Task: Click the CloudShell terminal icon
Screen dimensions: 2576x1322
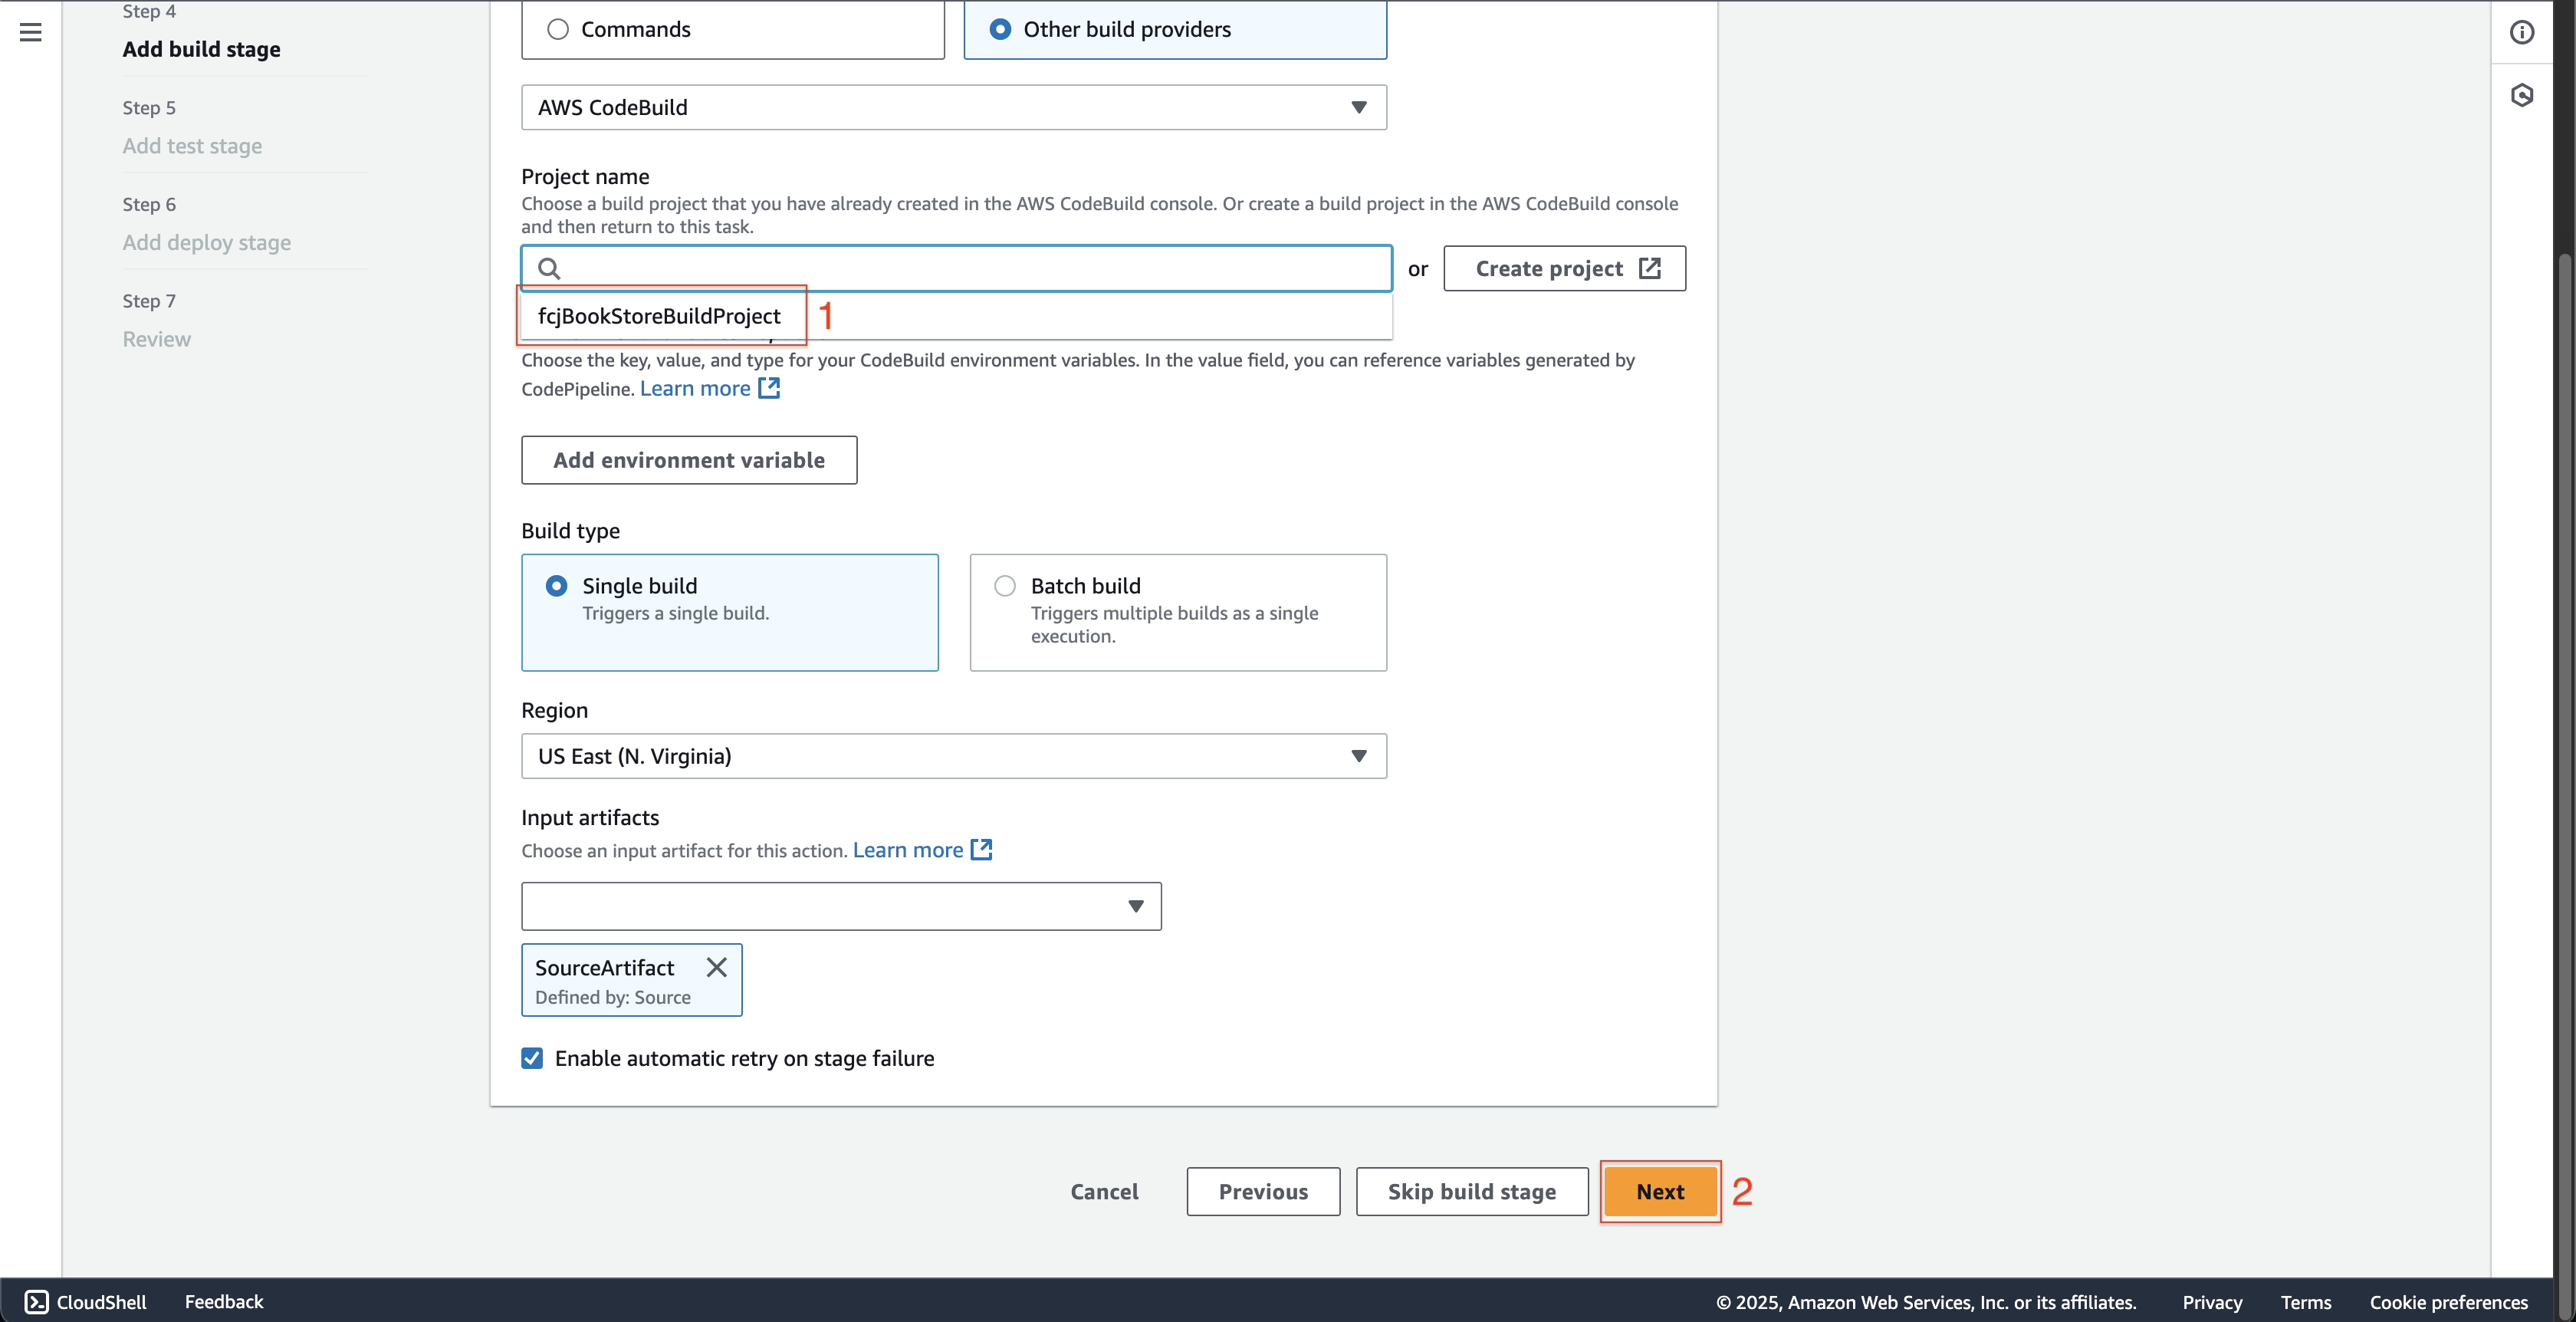Action: (x=36, y=1301)
